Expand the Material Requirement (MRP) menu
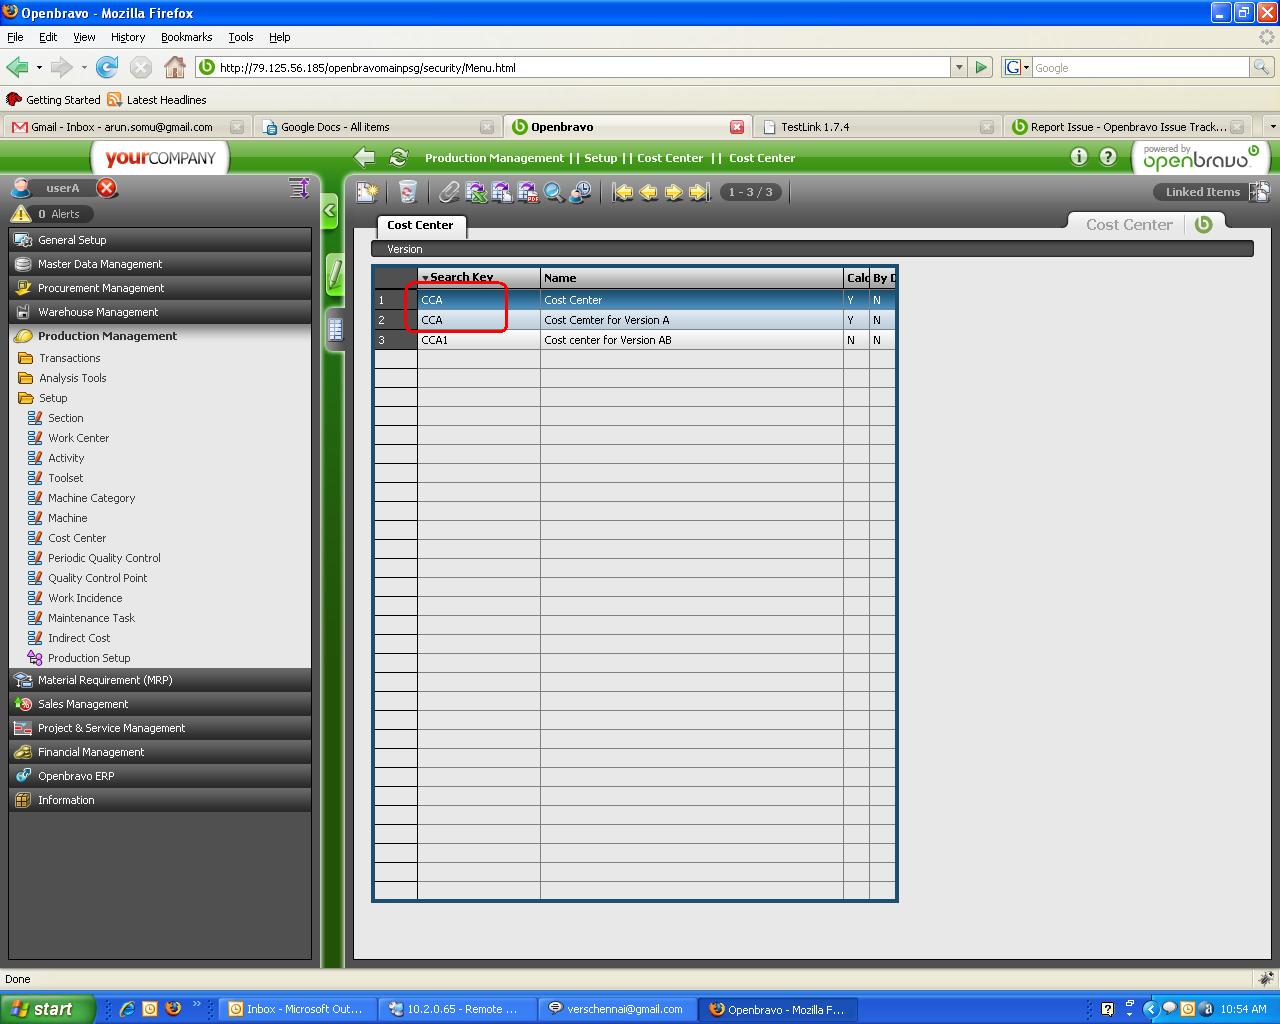The width and height of the screenshot is (1280, 1024). pyautogui.click(x=160, y=680)
